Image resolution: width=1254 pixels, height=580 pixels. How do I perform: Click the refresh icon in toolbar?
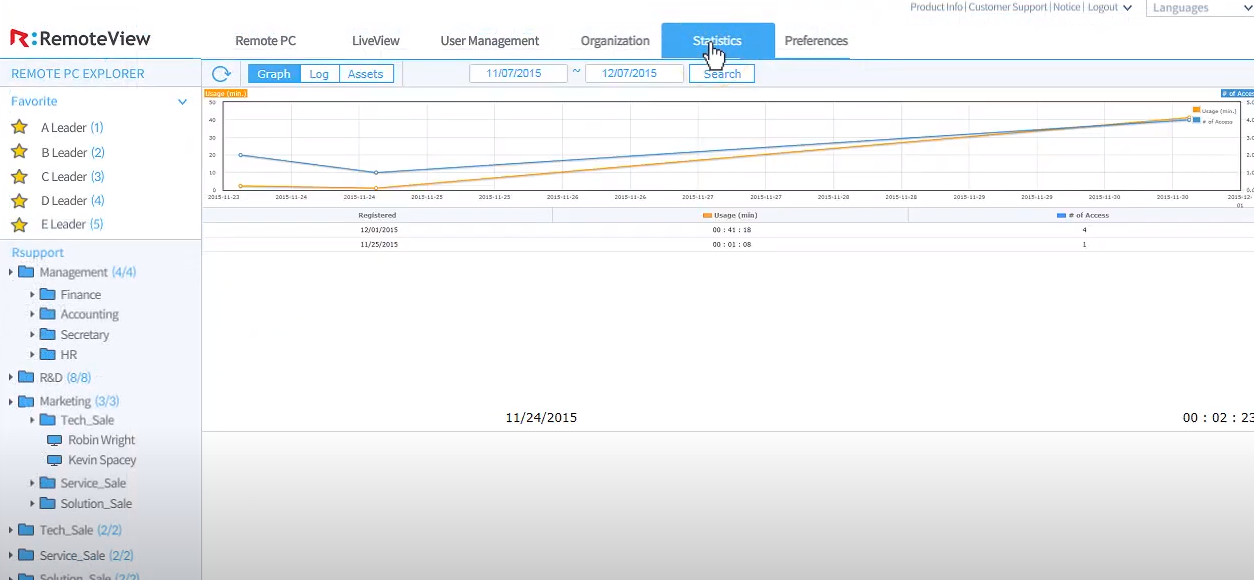pyautogui.click(x=221, y=74)
